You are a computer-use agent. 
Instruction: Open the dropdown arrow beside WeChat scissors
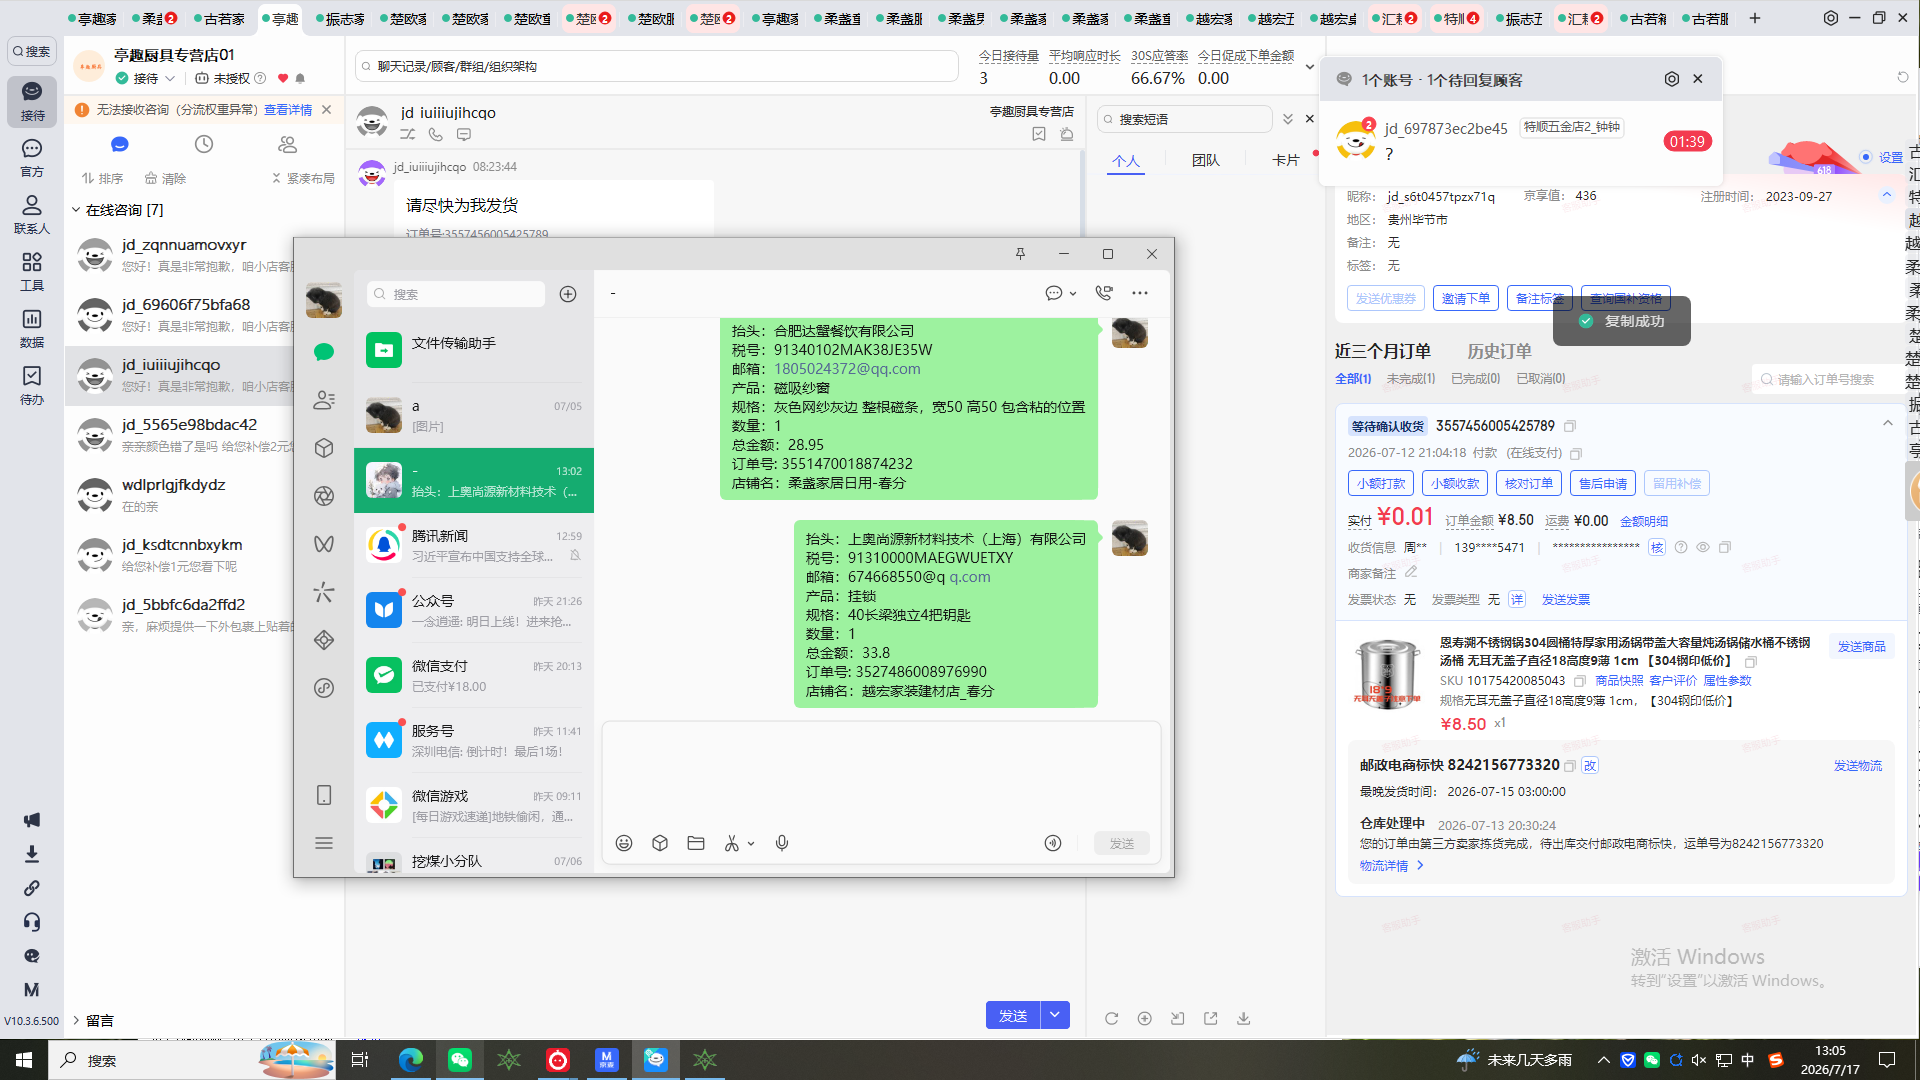751,844
